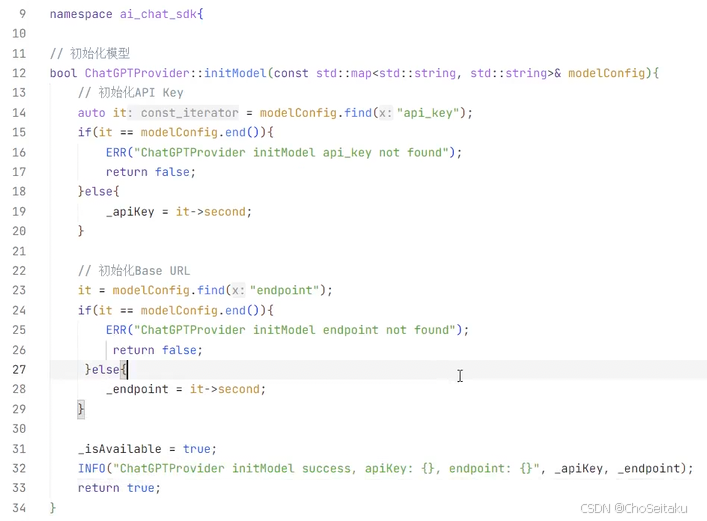The width and height of the screenshot is (707, 521).
Task: Place cursor on ChatGPTProvider in the function signature
Action: pos(137,73)
